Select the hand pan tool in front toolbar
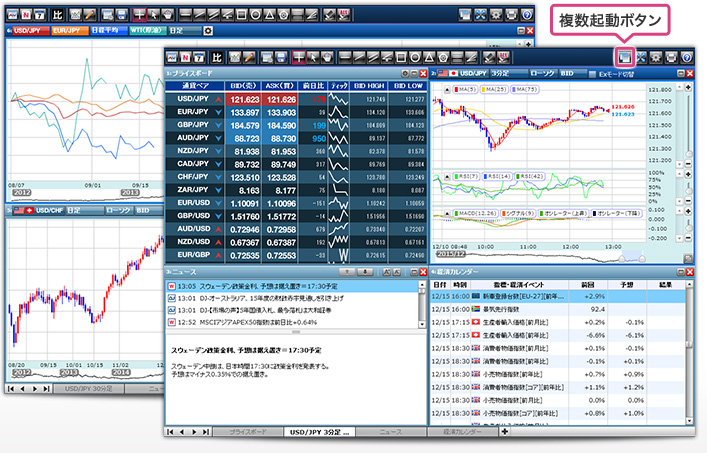This screenshot has width=707, height=453. pos(327,57)
